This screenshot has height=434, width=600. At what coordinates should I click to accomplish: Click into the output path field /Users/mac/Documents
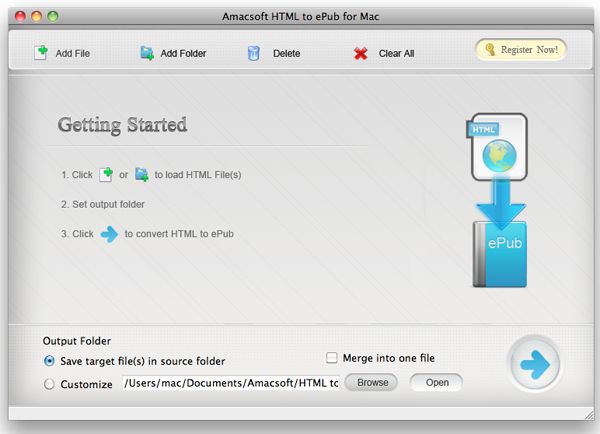pyautogui.click(x=231, y=383)
